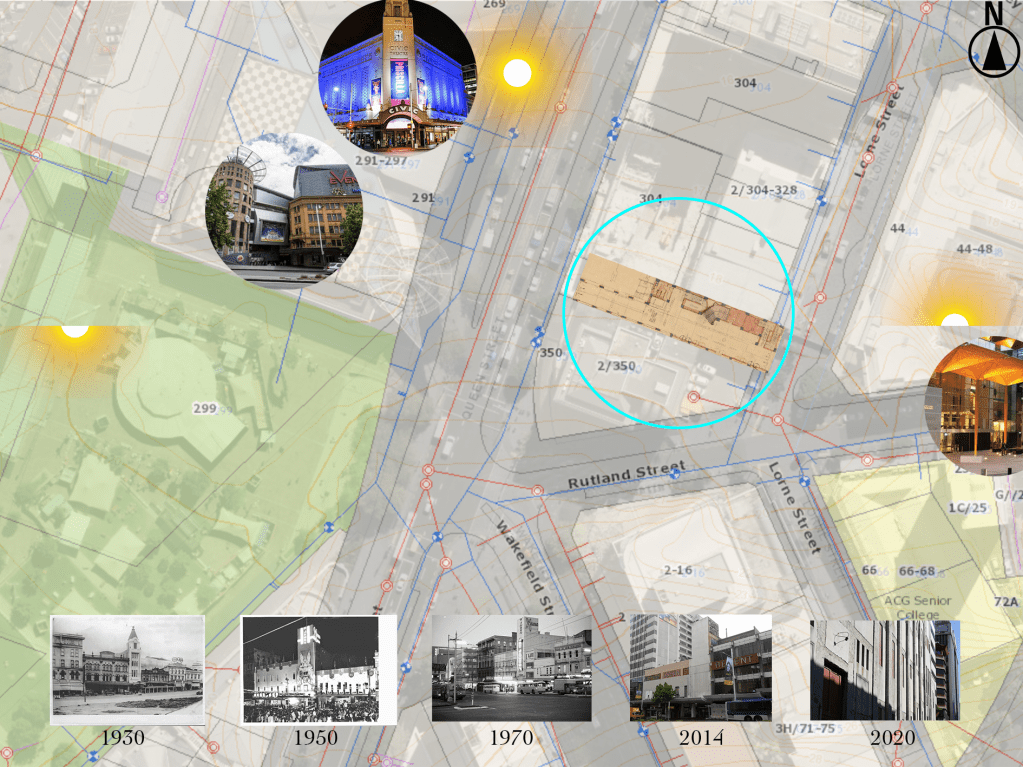Select the orange floor plan inside cyan circle
1023x767 pixels.
(x=675, y=312)
